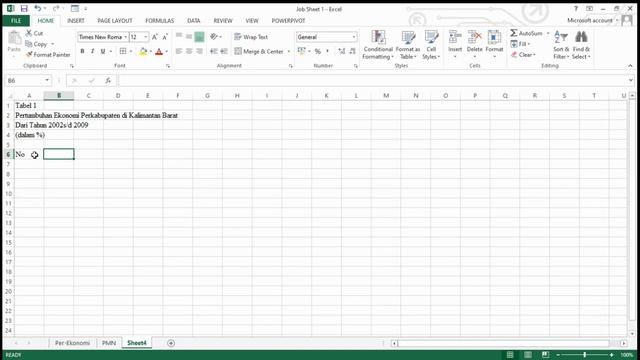Click AutoSum

click(x=527, y=33)
